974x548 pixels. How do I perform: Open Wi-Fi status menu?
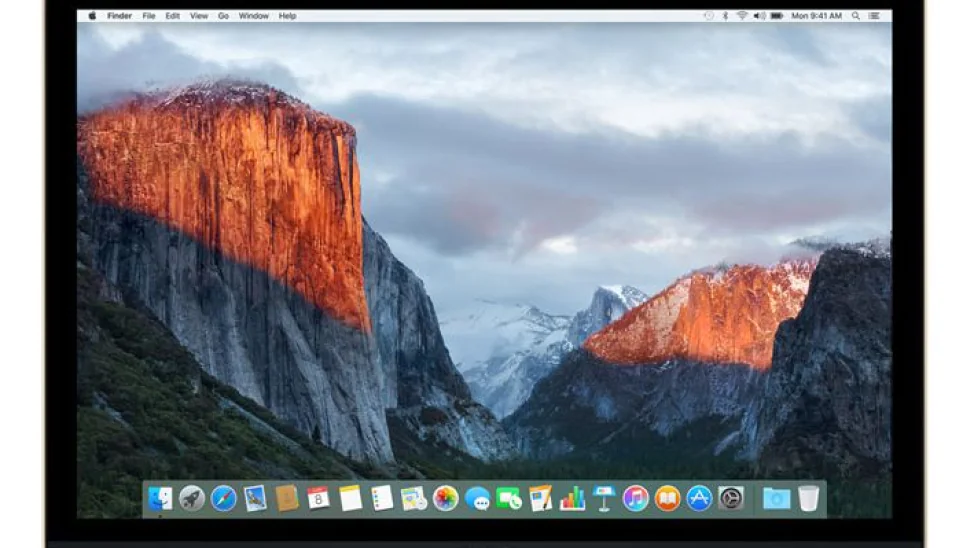pos(742,16)
